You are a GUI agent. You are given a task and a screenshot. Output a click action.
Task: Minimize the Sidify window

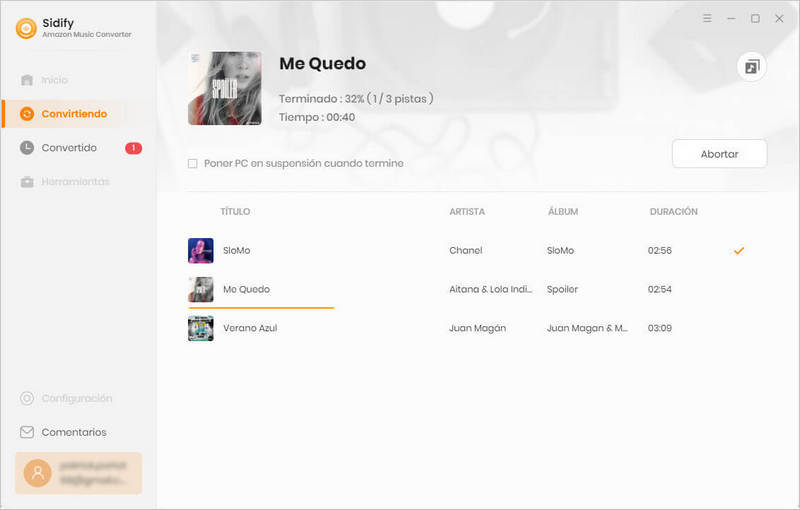[x=731, y=18]
